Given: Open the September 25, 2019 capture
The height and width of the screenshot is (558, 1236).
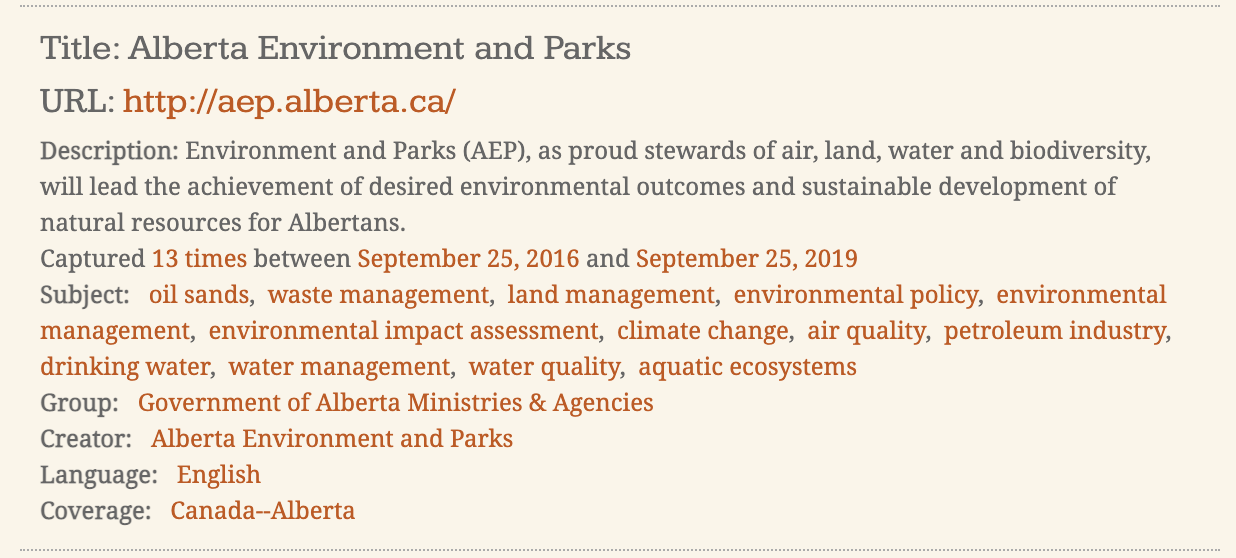Looking at the screenshot, I should click(747, 259).
